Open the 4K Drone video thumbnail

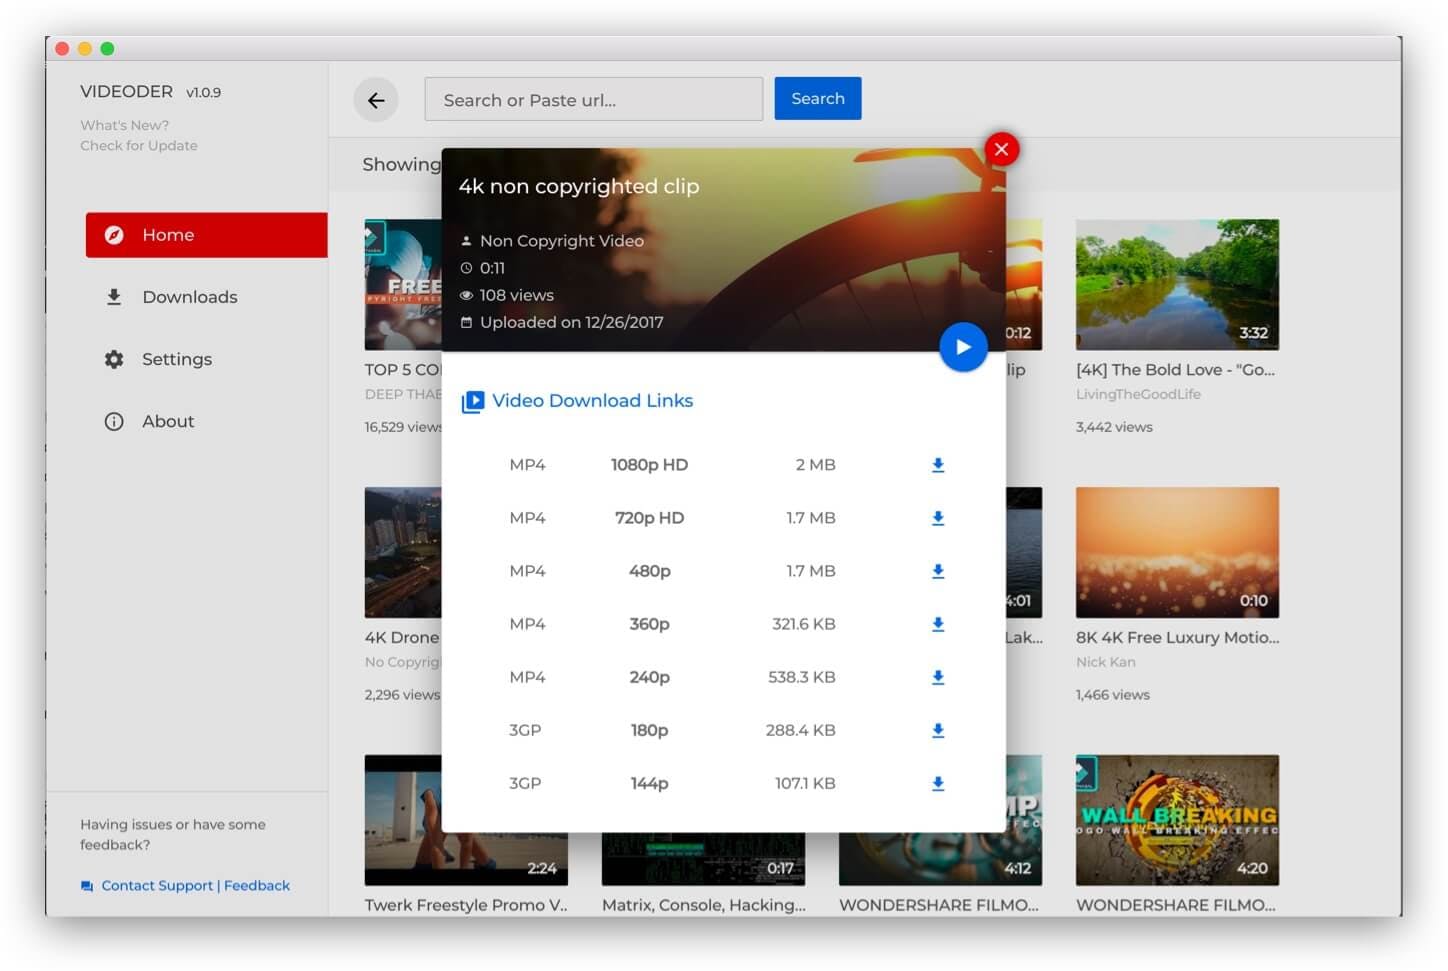click(403, 552)
